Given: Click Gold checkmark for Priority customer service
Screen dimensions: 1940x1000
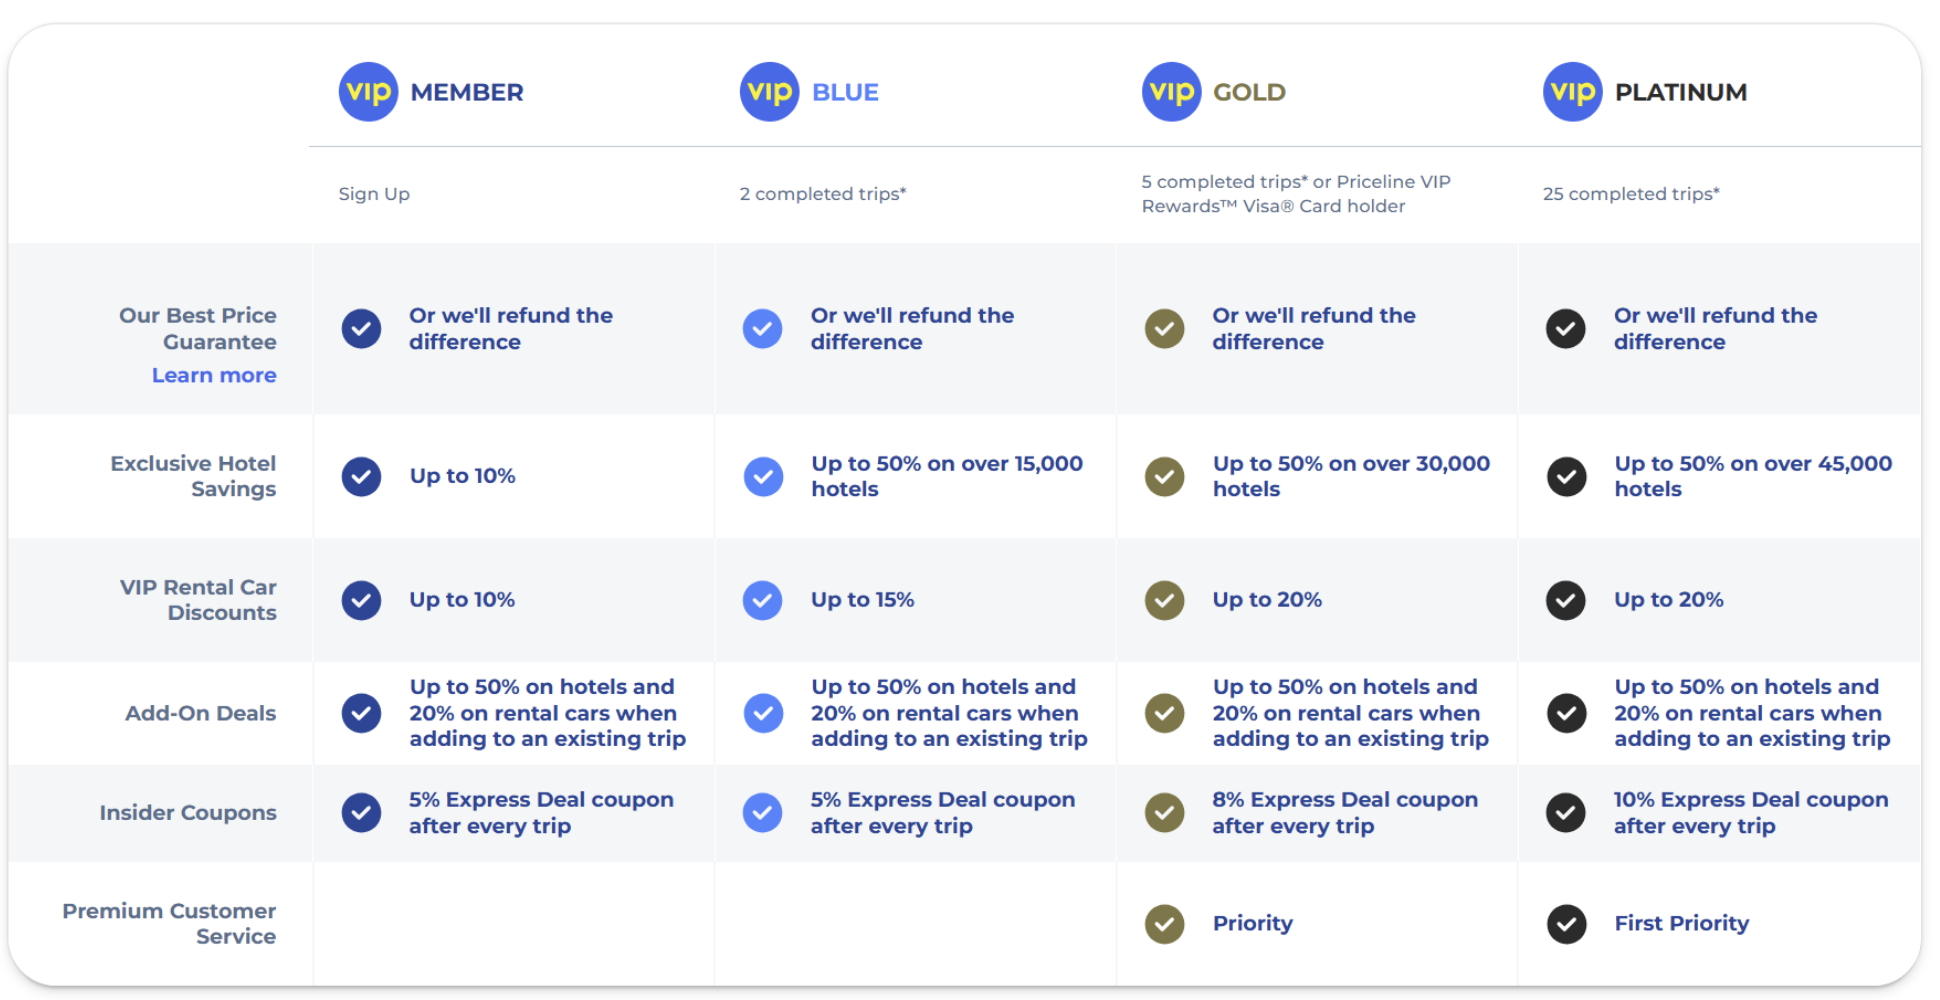Looking at the screenshot, I should pos(1164,924).
